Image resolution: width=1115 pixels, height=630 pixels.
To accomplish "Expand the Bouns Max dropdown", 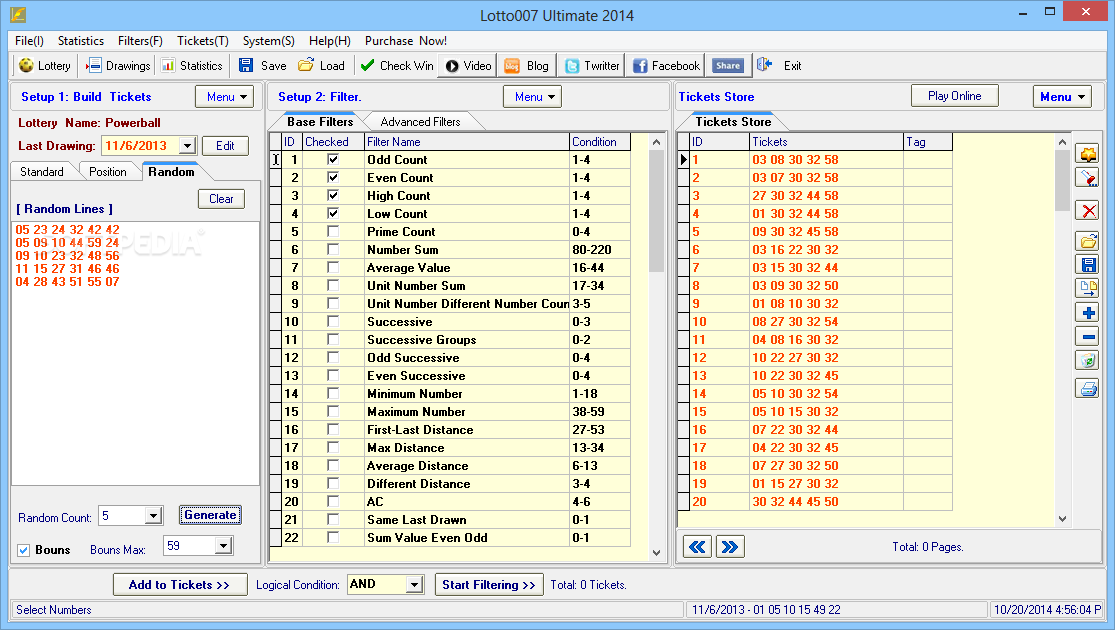I will (x=223, y=546).
